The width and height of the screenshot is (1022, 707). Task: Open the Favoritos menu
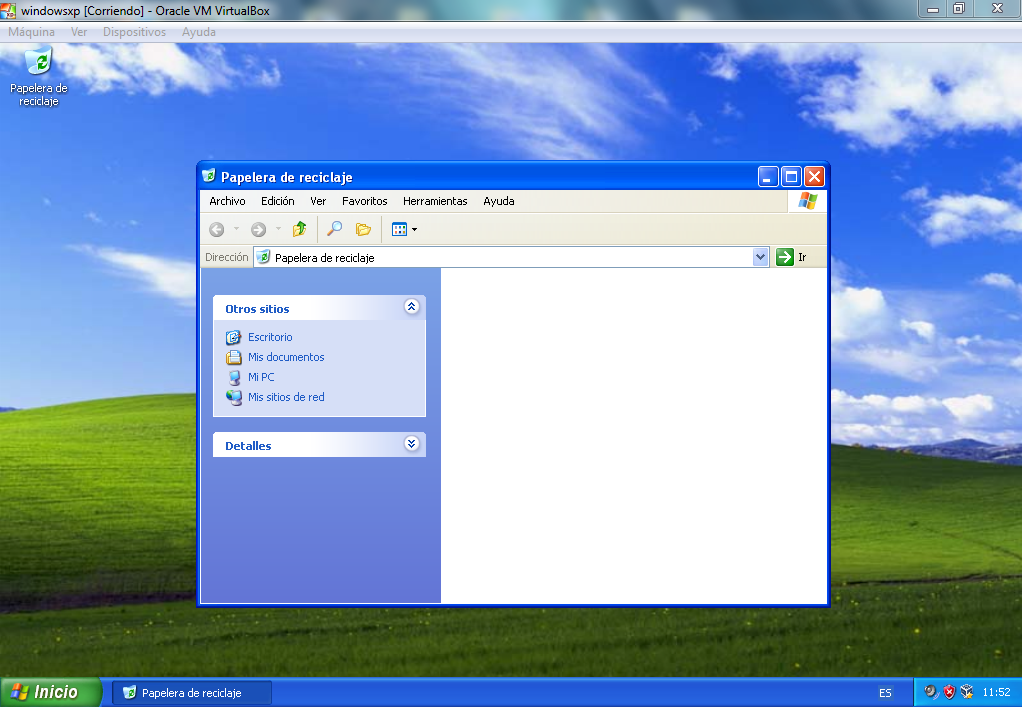point(364,201)
